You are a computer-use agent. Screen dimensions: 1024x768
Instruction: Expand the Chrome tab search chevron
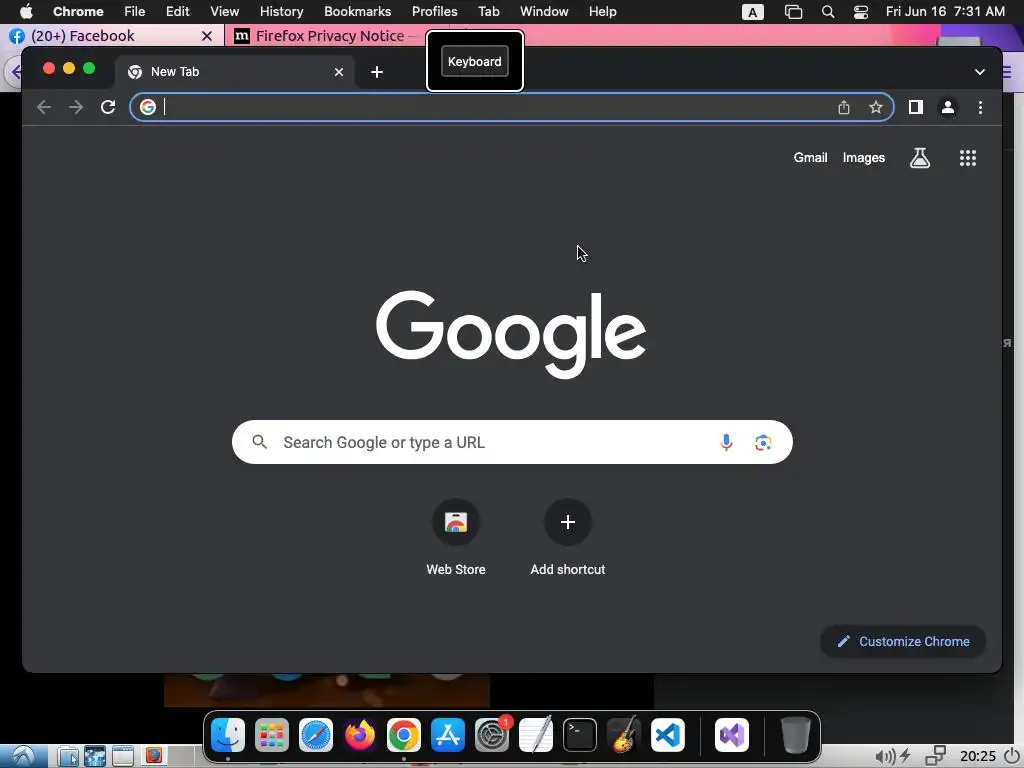point(979,72)
